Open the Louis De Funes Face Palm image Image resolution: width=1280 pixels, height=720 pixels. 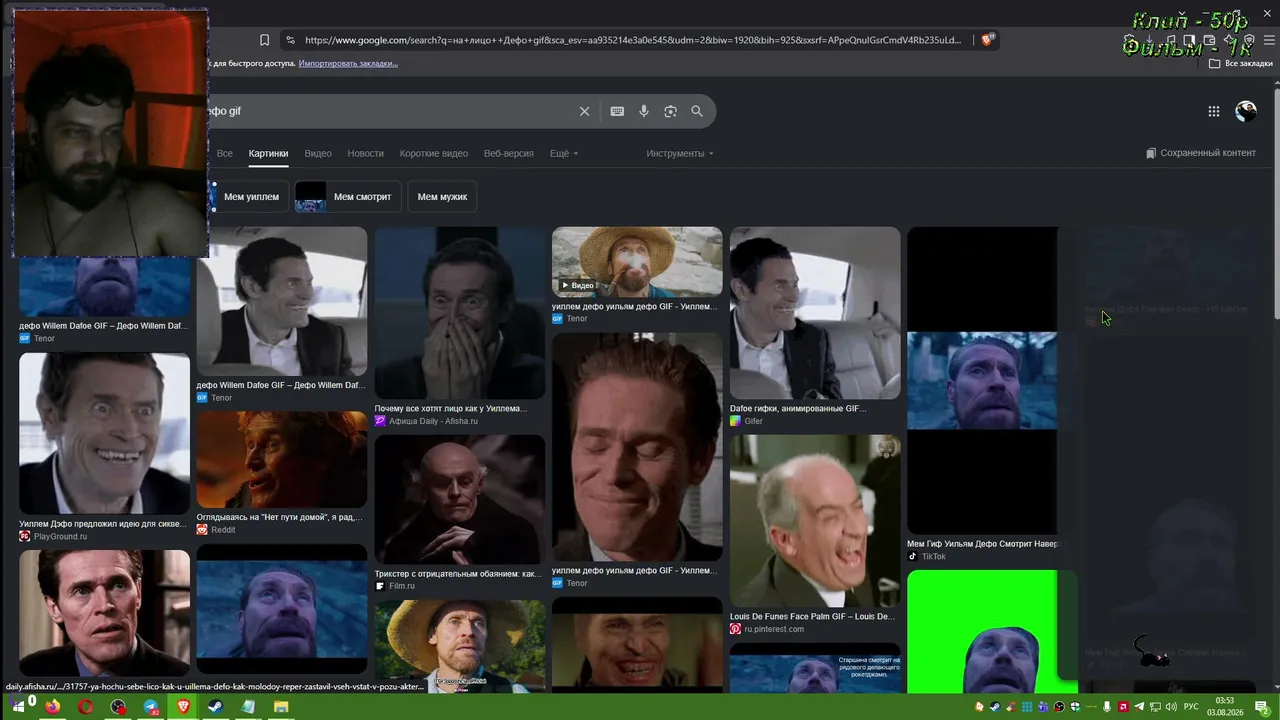815,521
